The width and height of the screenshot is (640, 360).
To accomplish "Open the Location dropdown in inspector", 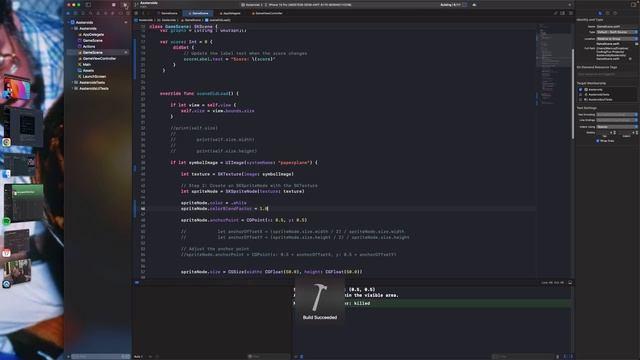I will (x=617, y=39).
